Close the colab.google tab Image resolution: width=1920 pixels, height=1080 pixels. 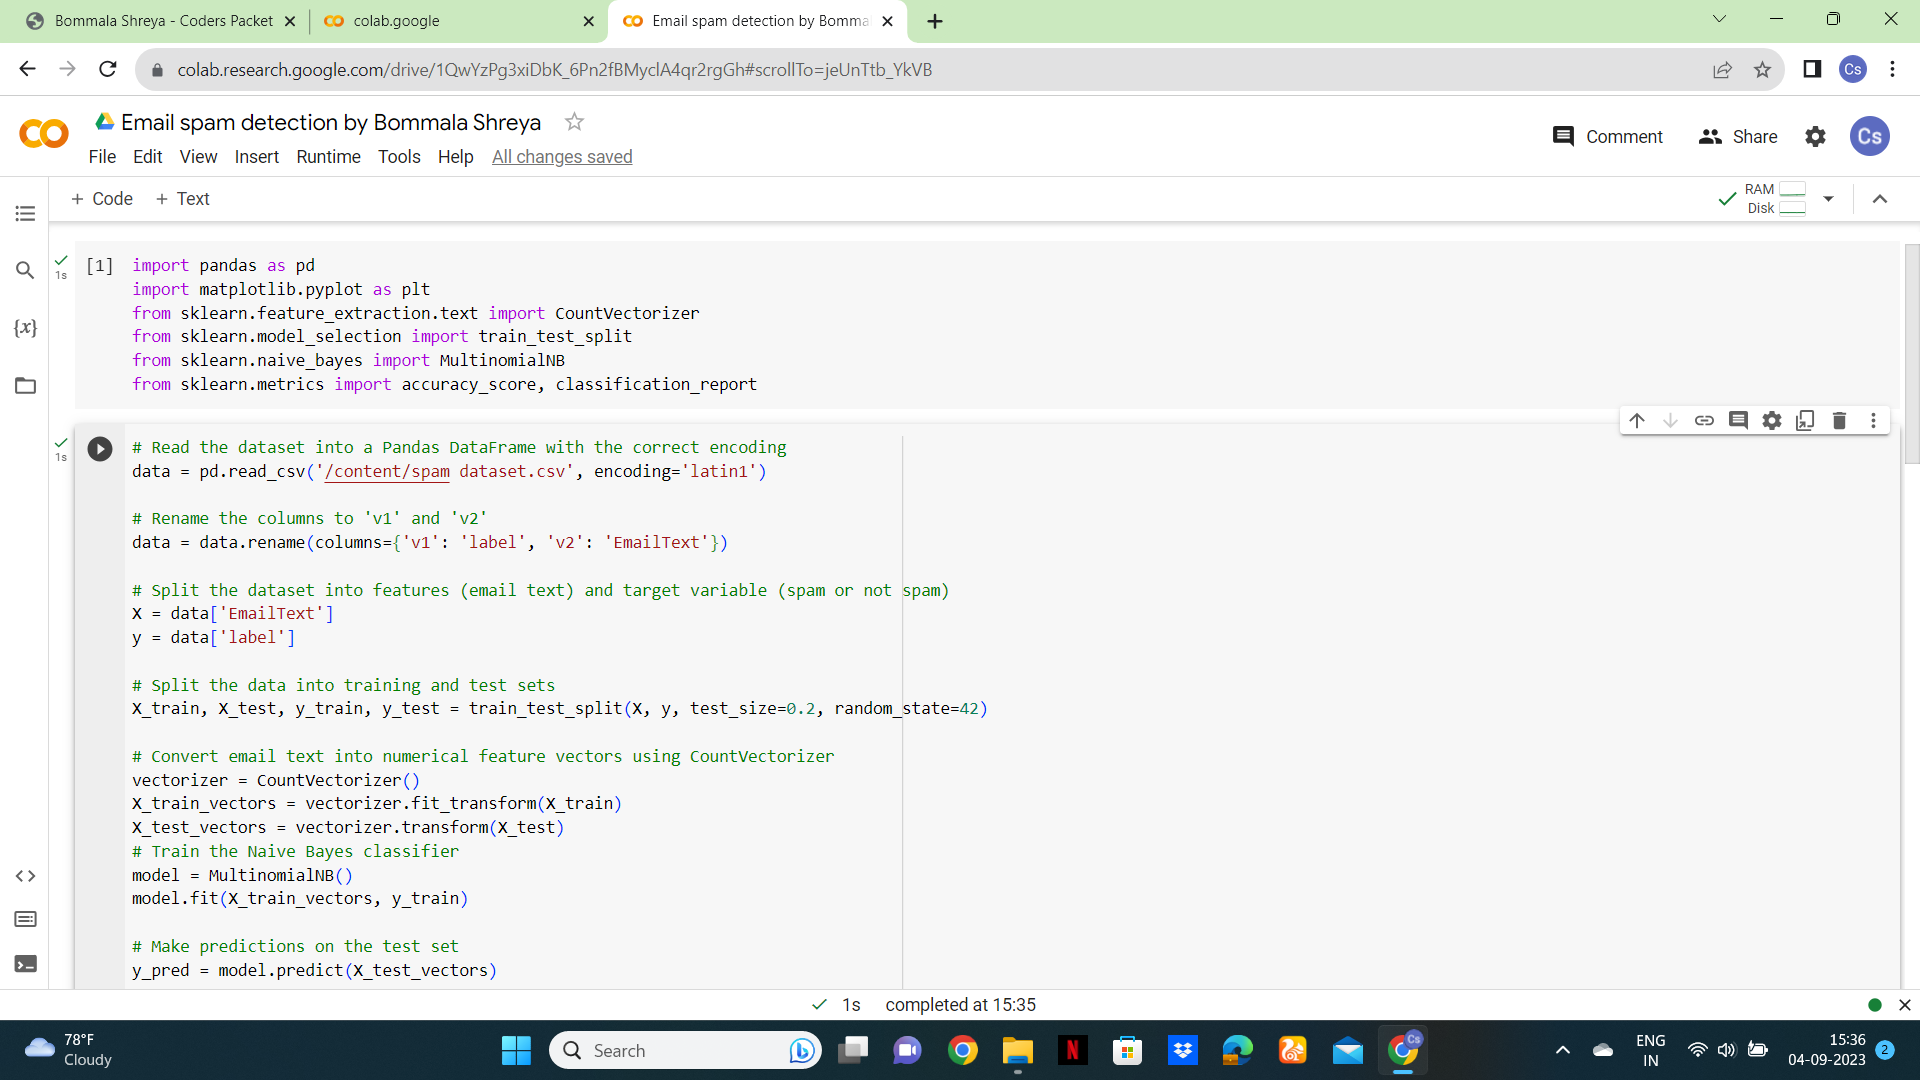click(588, 21)
